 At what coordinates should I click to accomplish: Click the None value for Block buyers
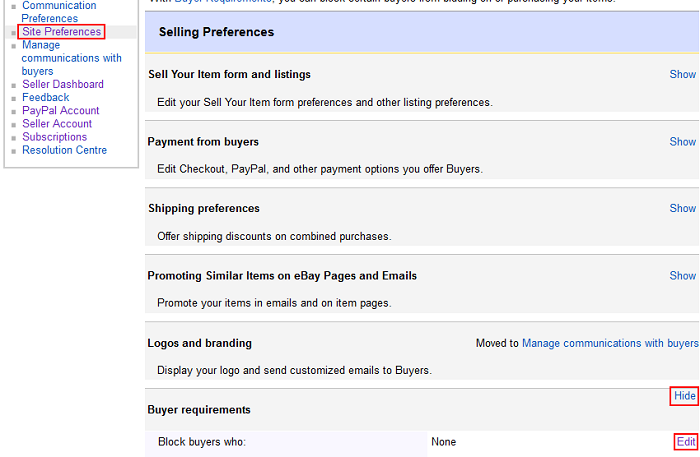point(443,442)
